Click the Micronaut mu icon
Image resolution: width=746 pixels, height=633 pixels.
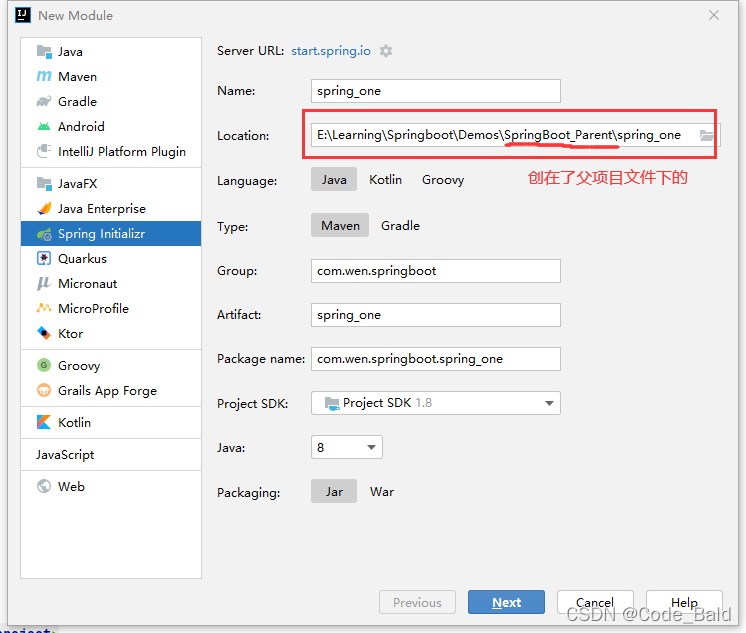coord(44,284)
